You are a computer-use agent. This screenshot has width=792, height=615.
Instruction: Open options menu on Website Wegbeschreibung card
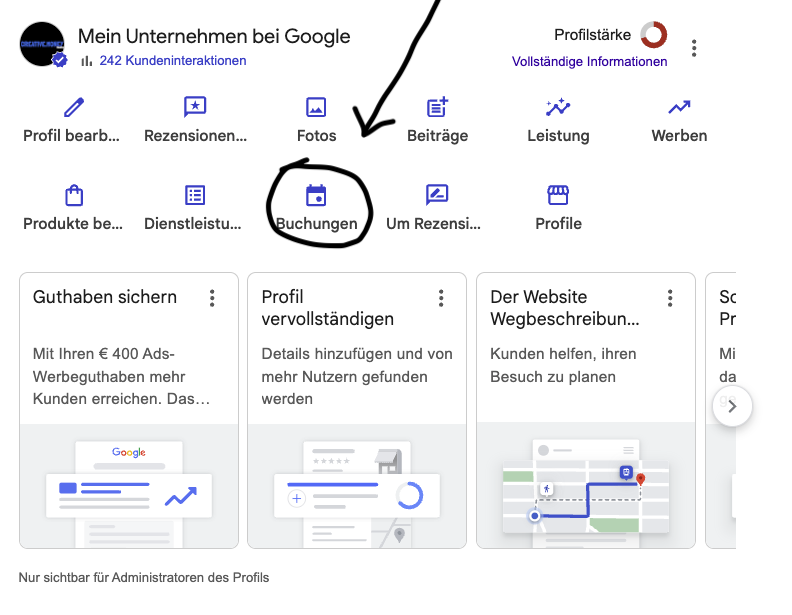click(x=670, y=298)
